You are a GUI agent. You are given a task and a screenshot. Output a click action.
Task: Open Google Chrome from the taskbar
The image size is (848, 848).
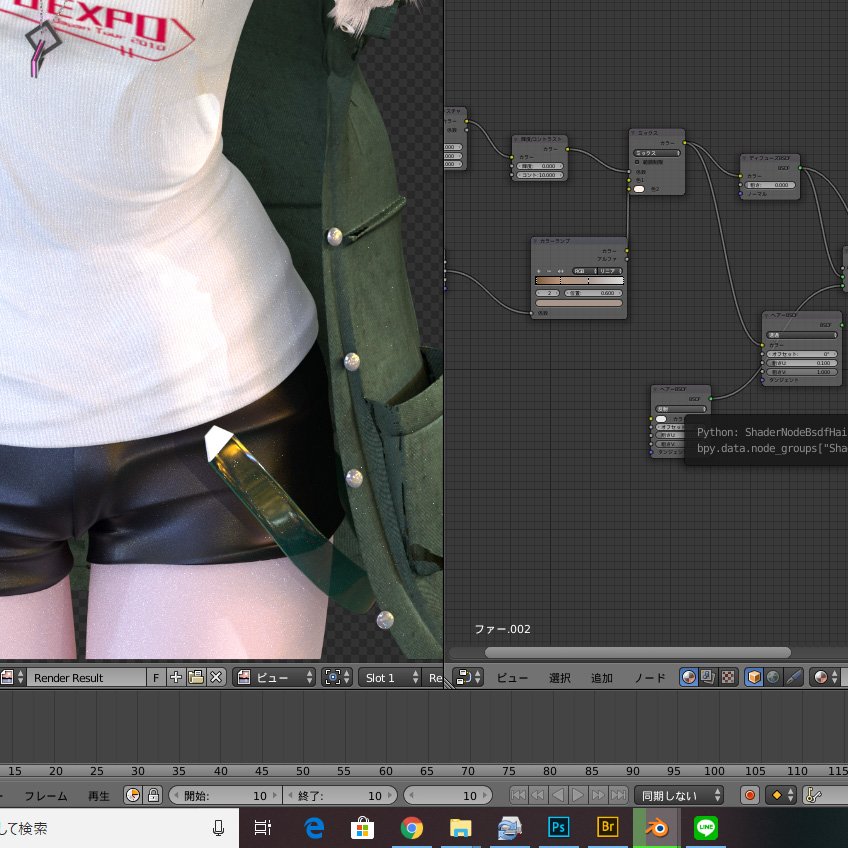point(412,827)
